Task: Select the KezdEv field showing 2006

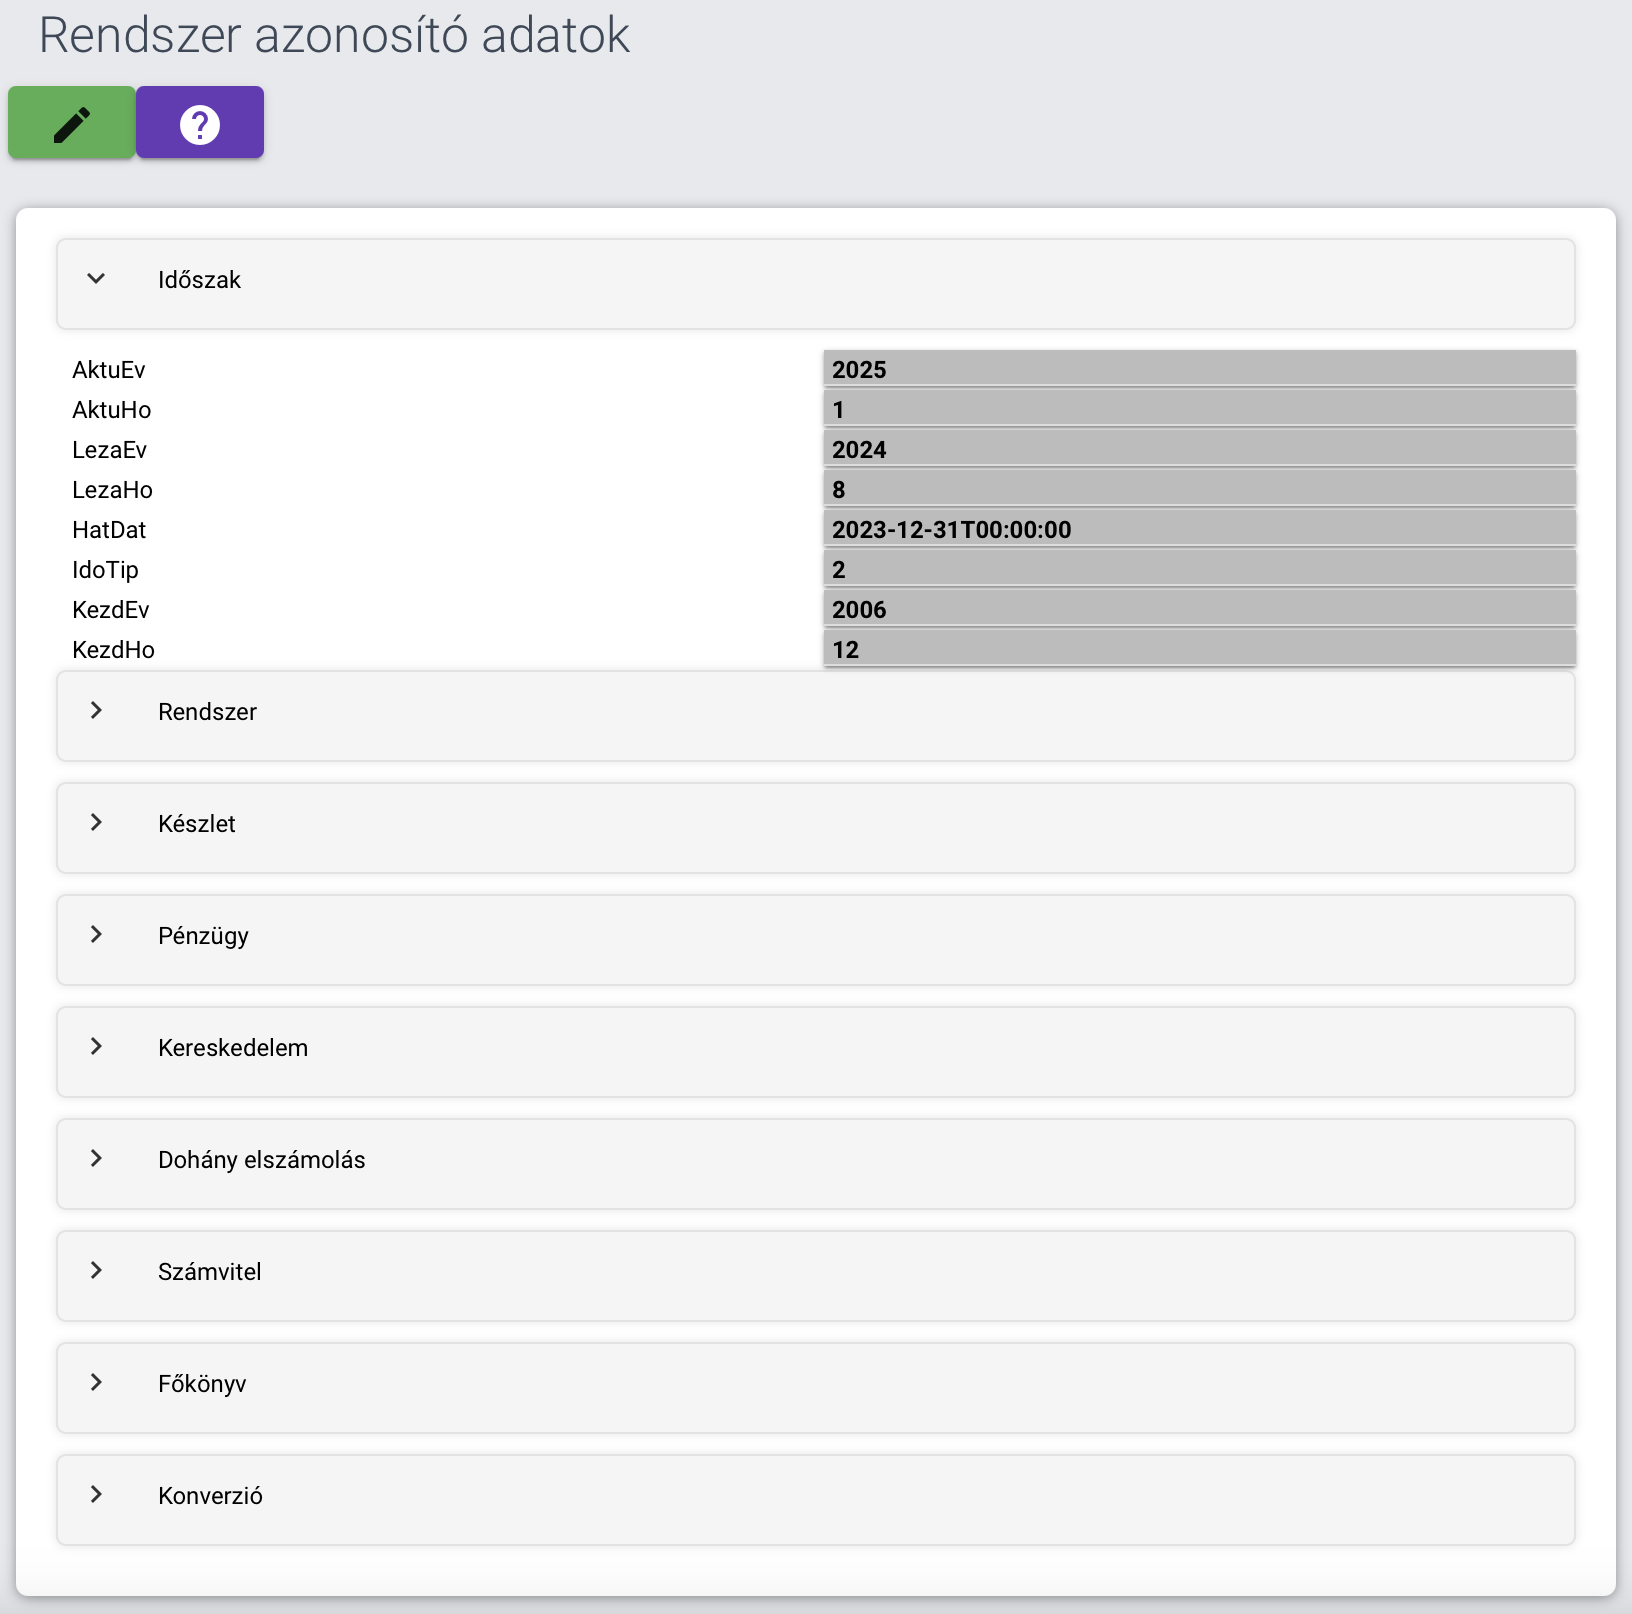Action: [x=1199, y=609]
